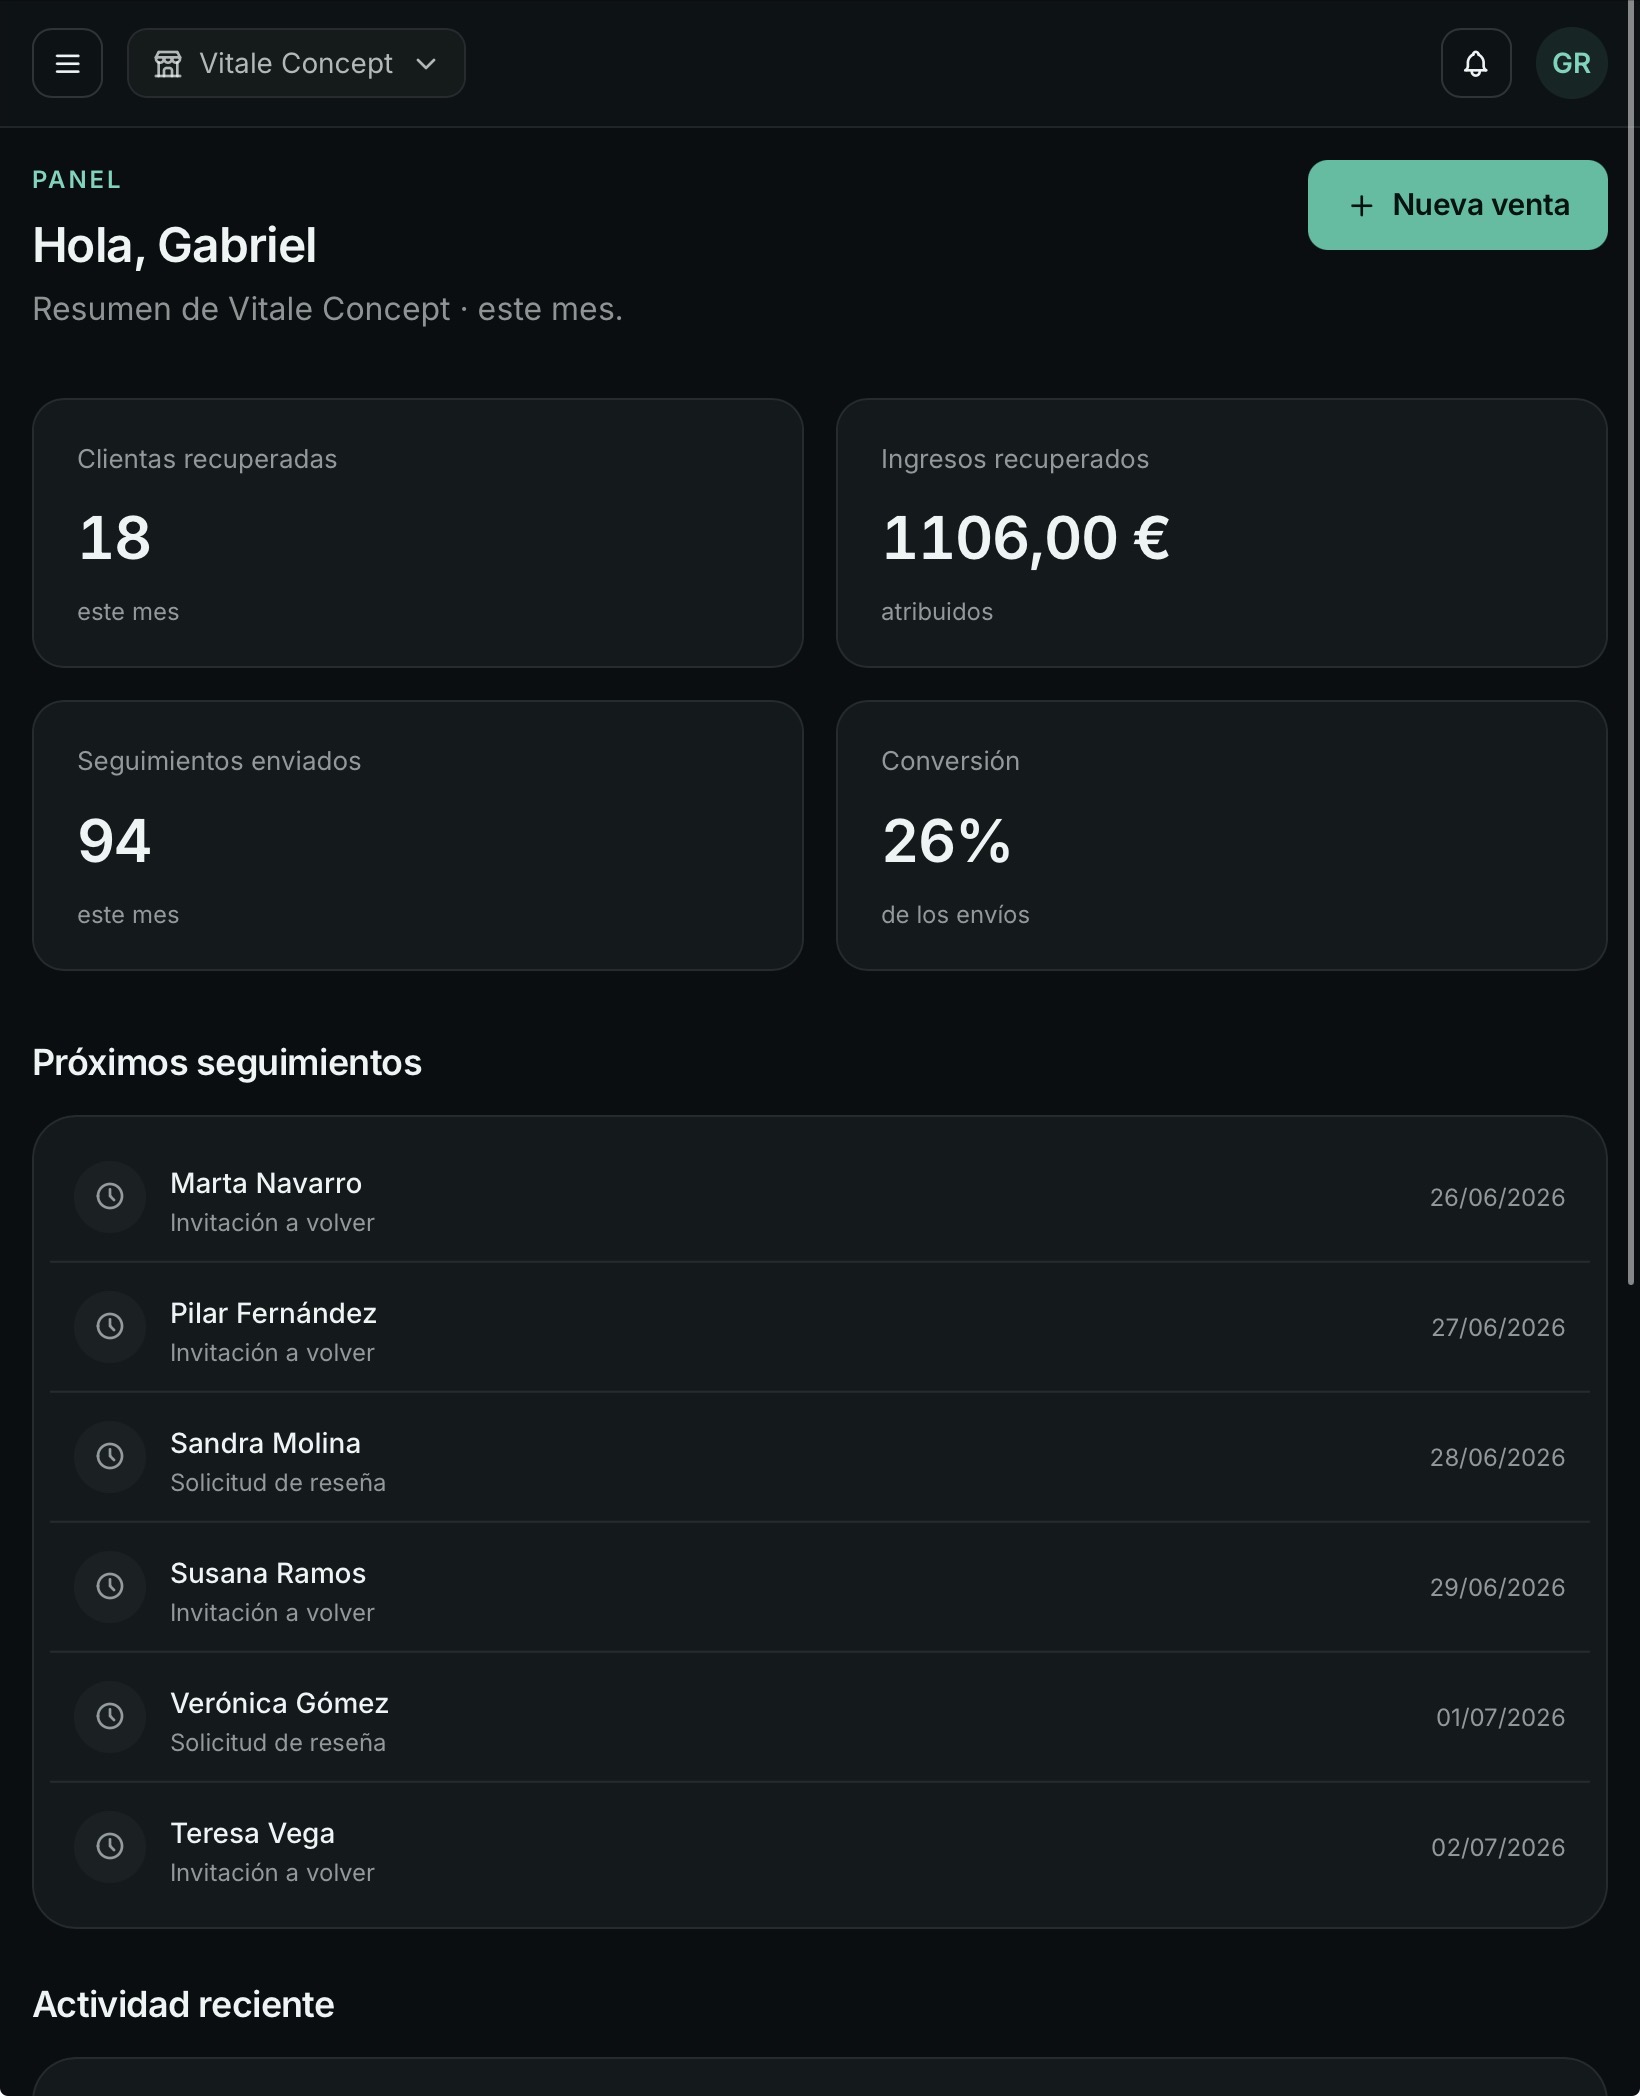Screen dimensions: 1640x2096
Task: Click the 18 recovered clients value
Action: coord(114,538)
